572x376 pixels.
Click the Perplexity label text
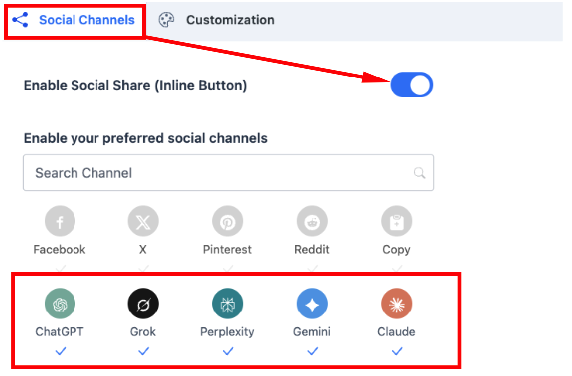tap(227, 332)
